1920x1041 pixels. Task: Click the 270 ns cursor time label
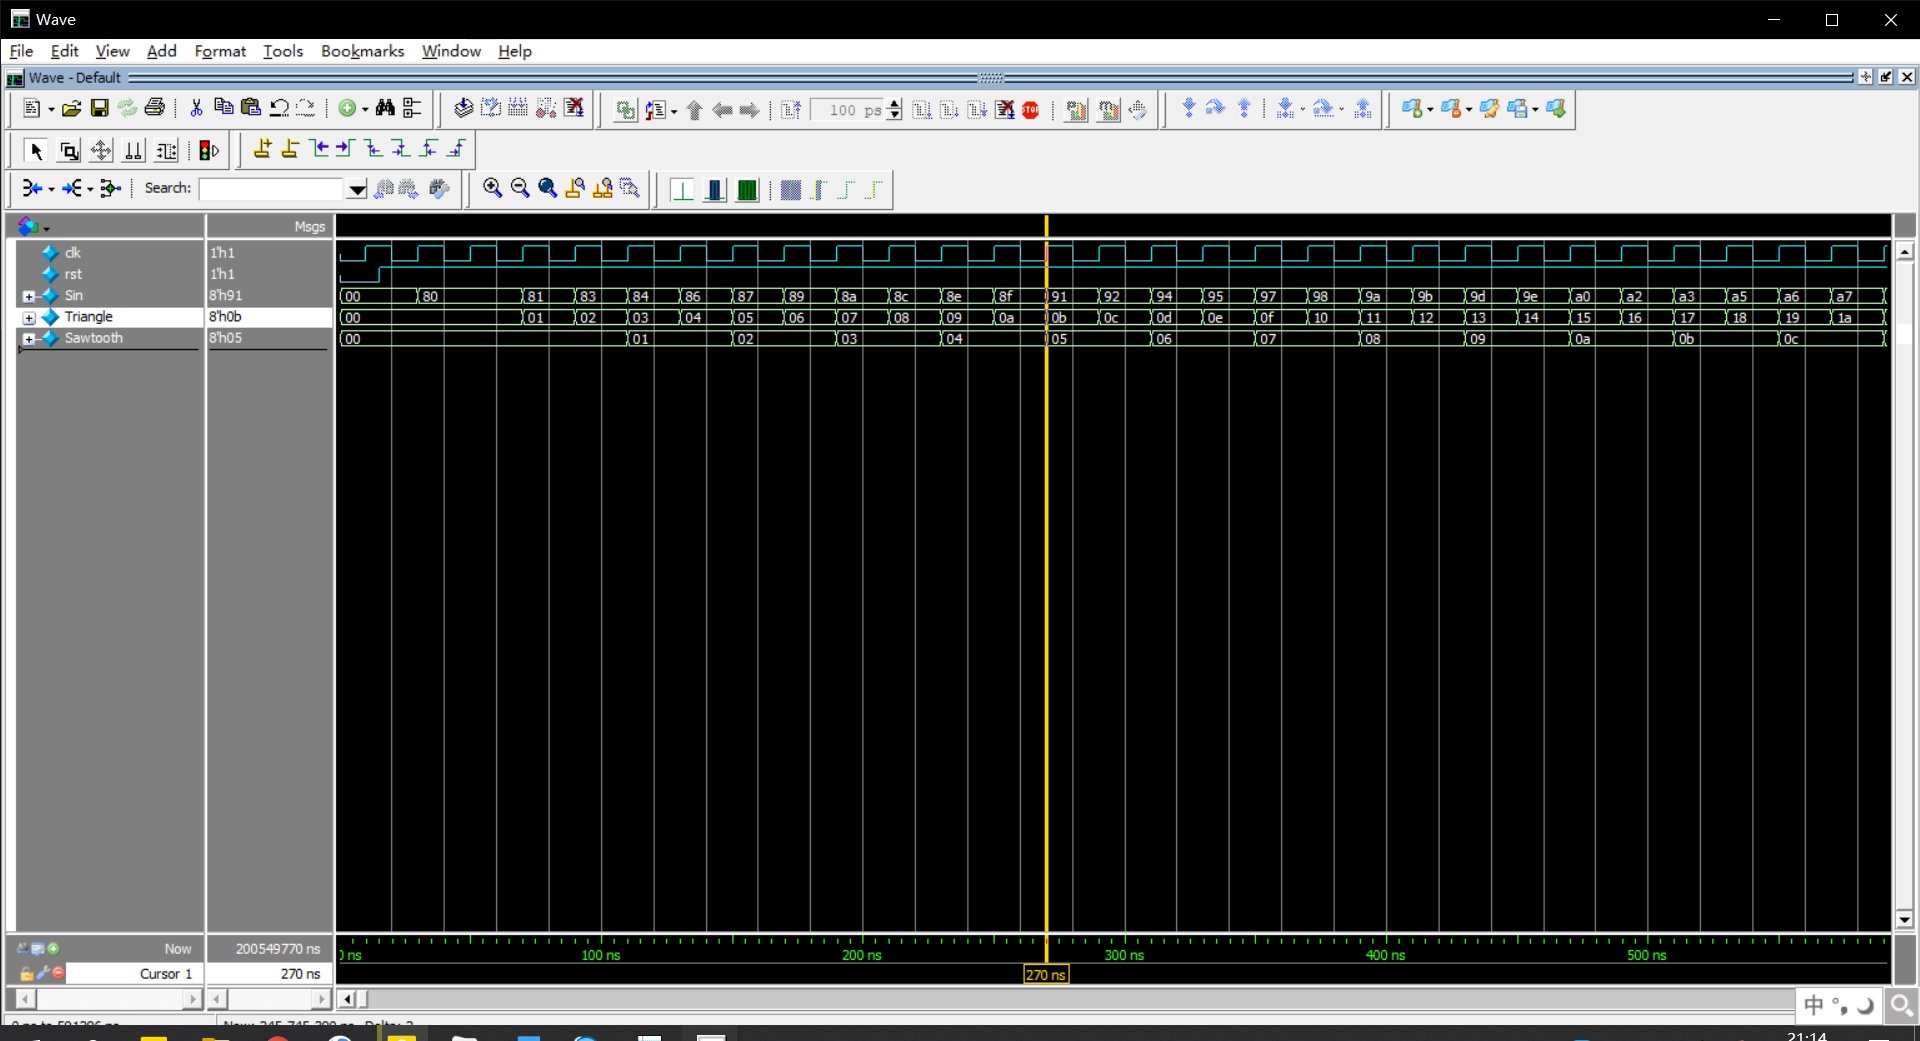1046,974
